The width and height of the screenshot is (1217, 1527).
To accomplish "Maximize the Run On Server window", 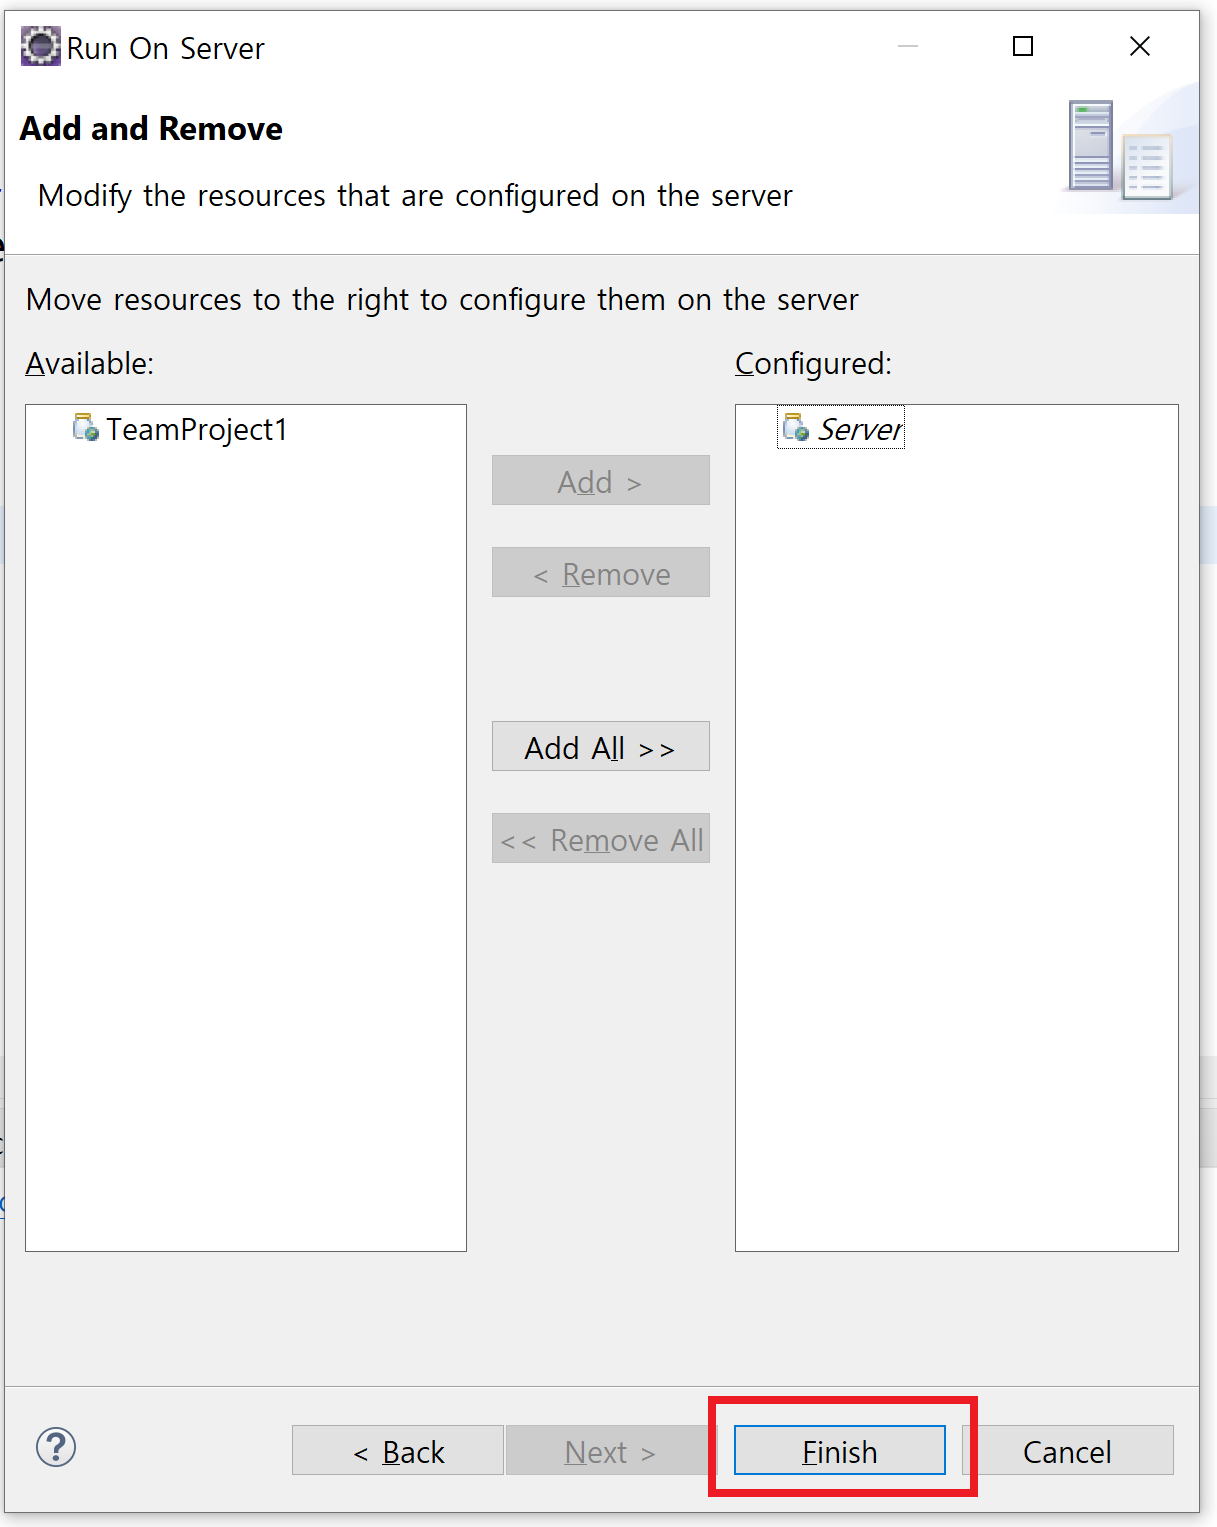I will pos(1023,46).
